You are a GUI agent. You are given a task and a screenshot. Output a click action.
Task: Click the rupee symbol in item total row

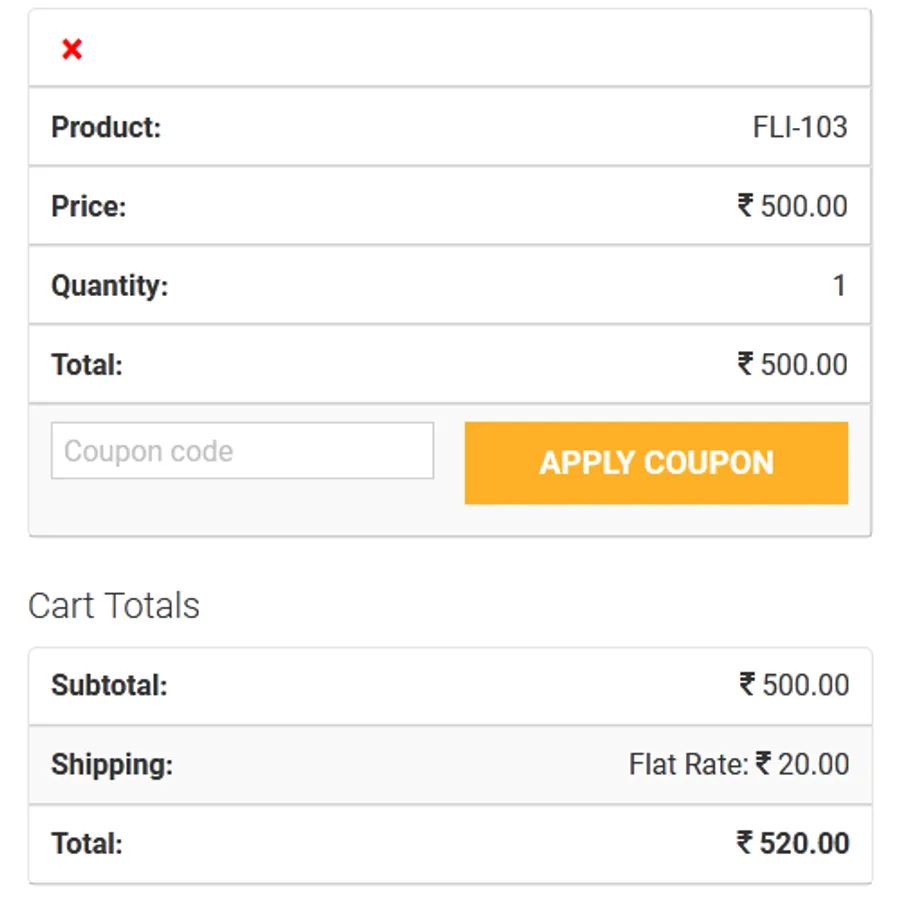[x=745, y=364]
